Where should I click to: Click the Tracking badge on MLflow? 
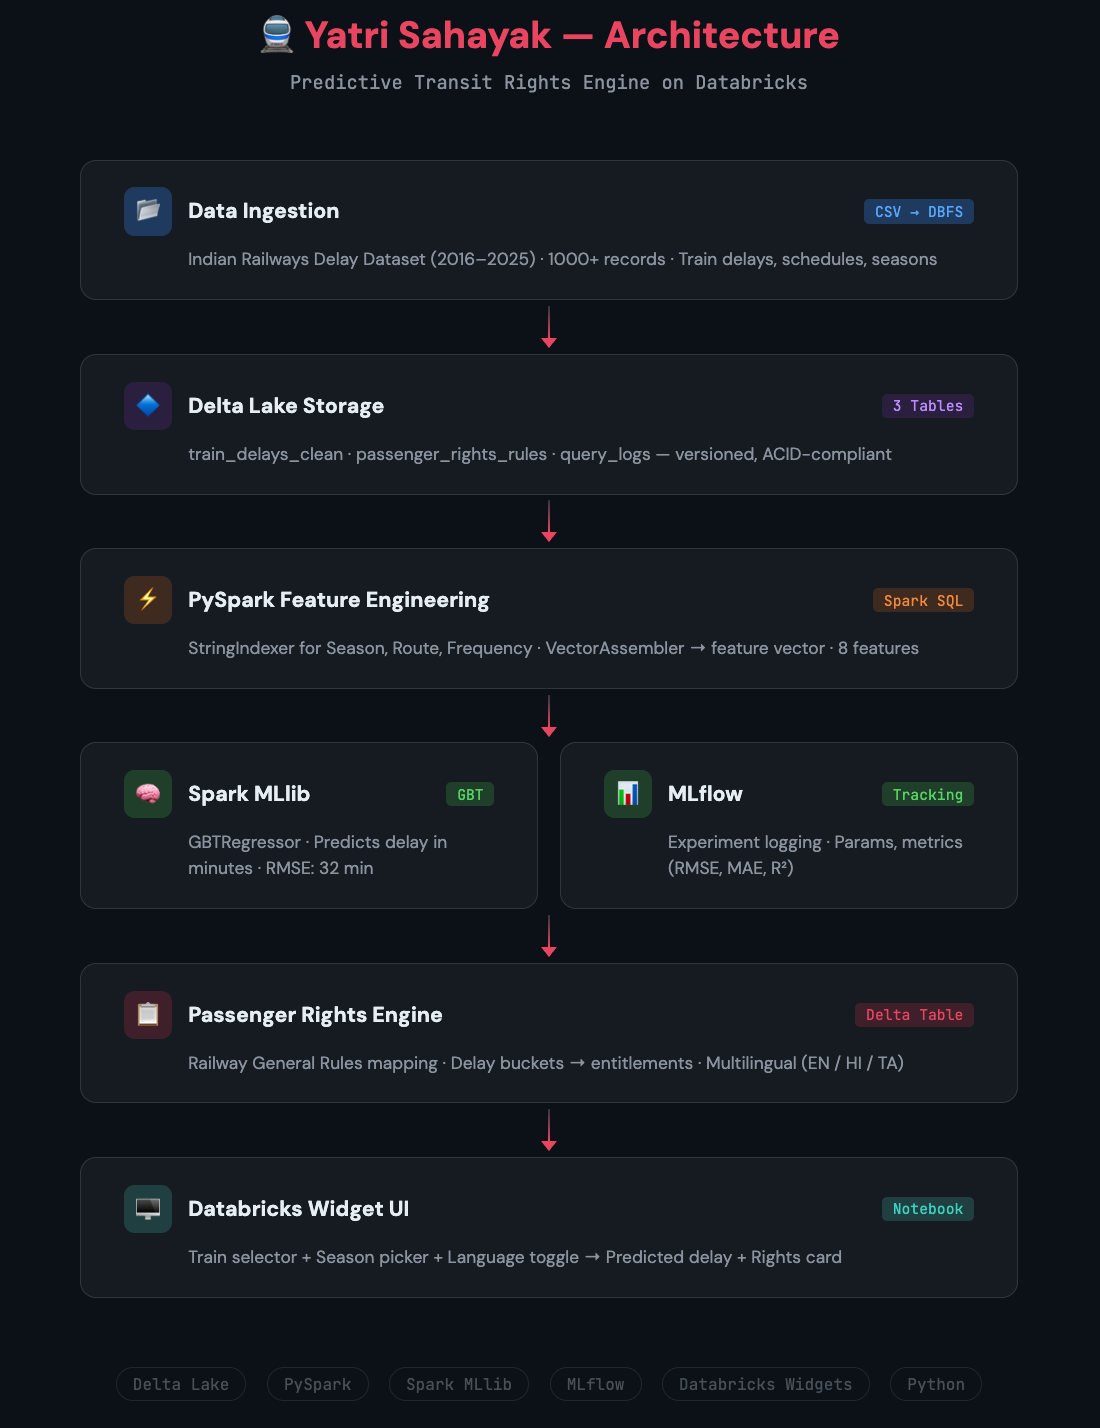pos(928,795)
